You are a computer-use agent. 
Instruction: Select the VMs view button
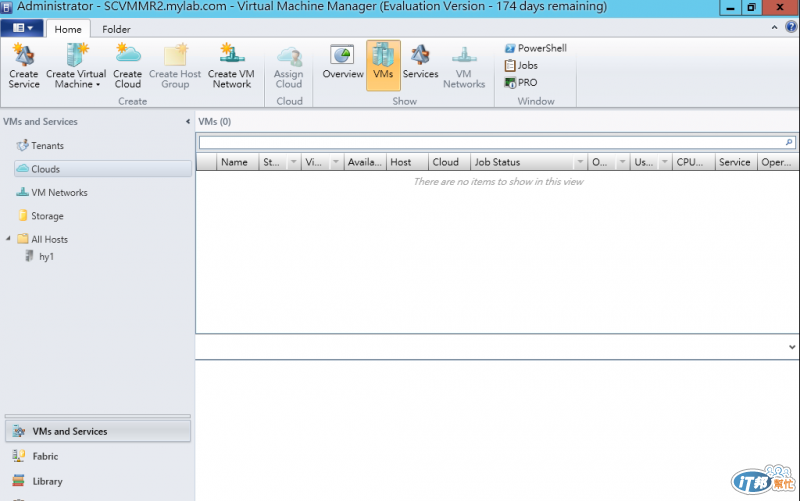coord(383,66)
